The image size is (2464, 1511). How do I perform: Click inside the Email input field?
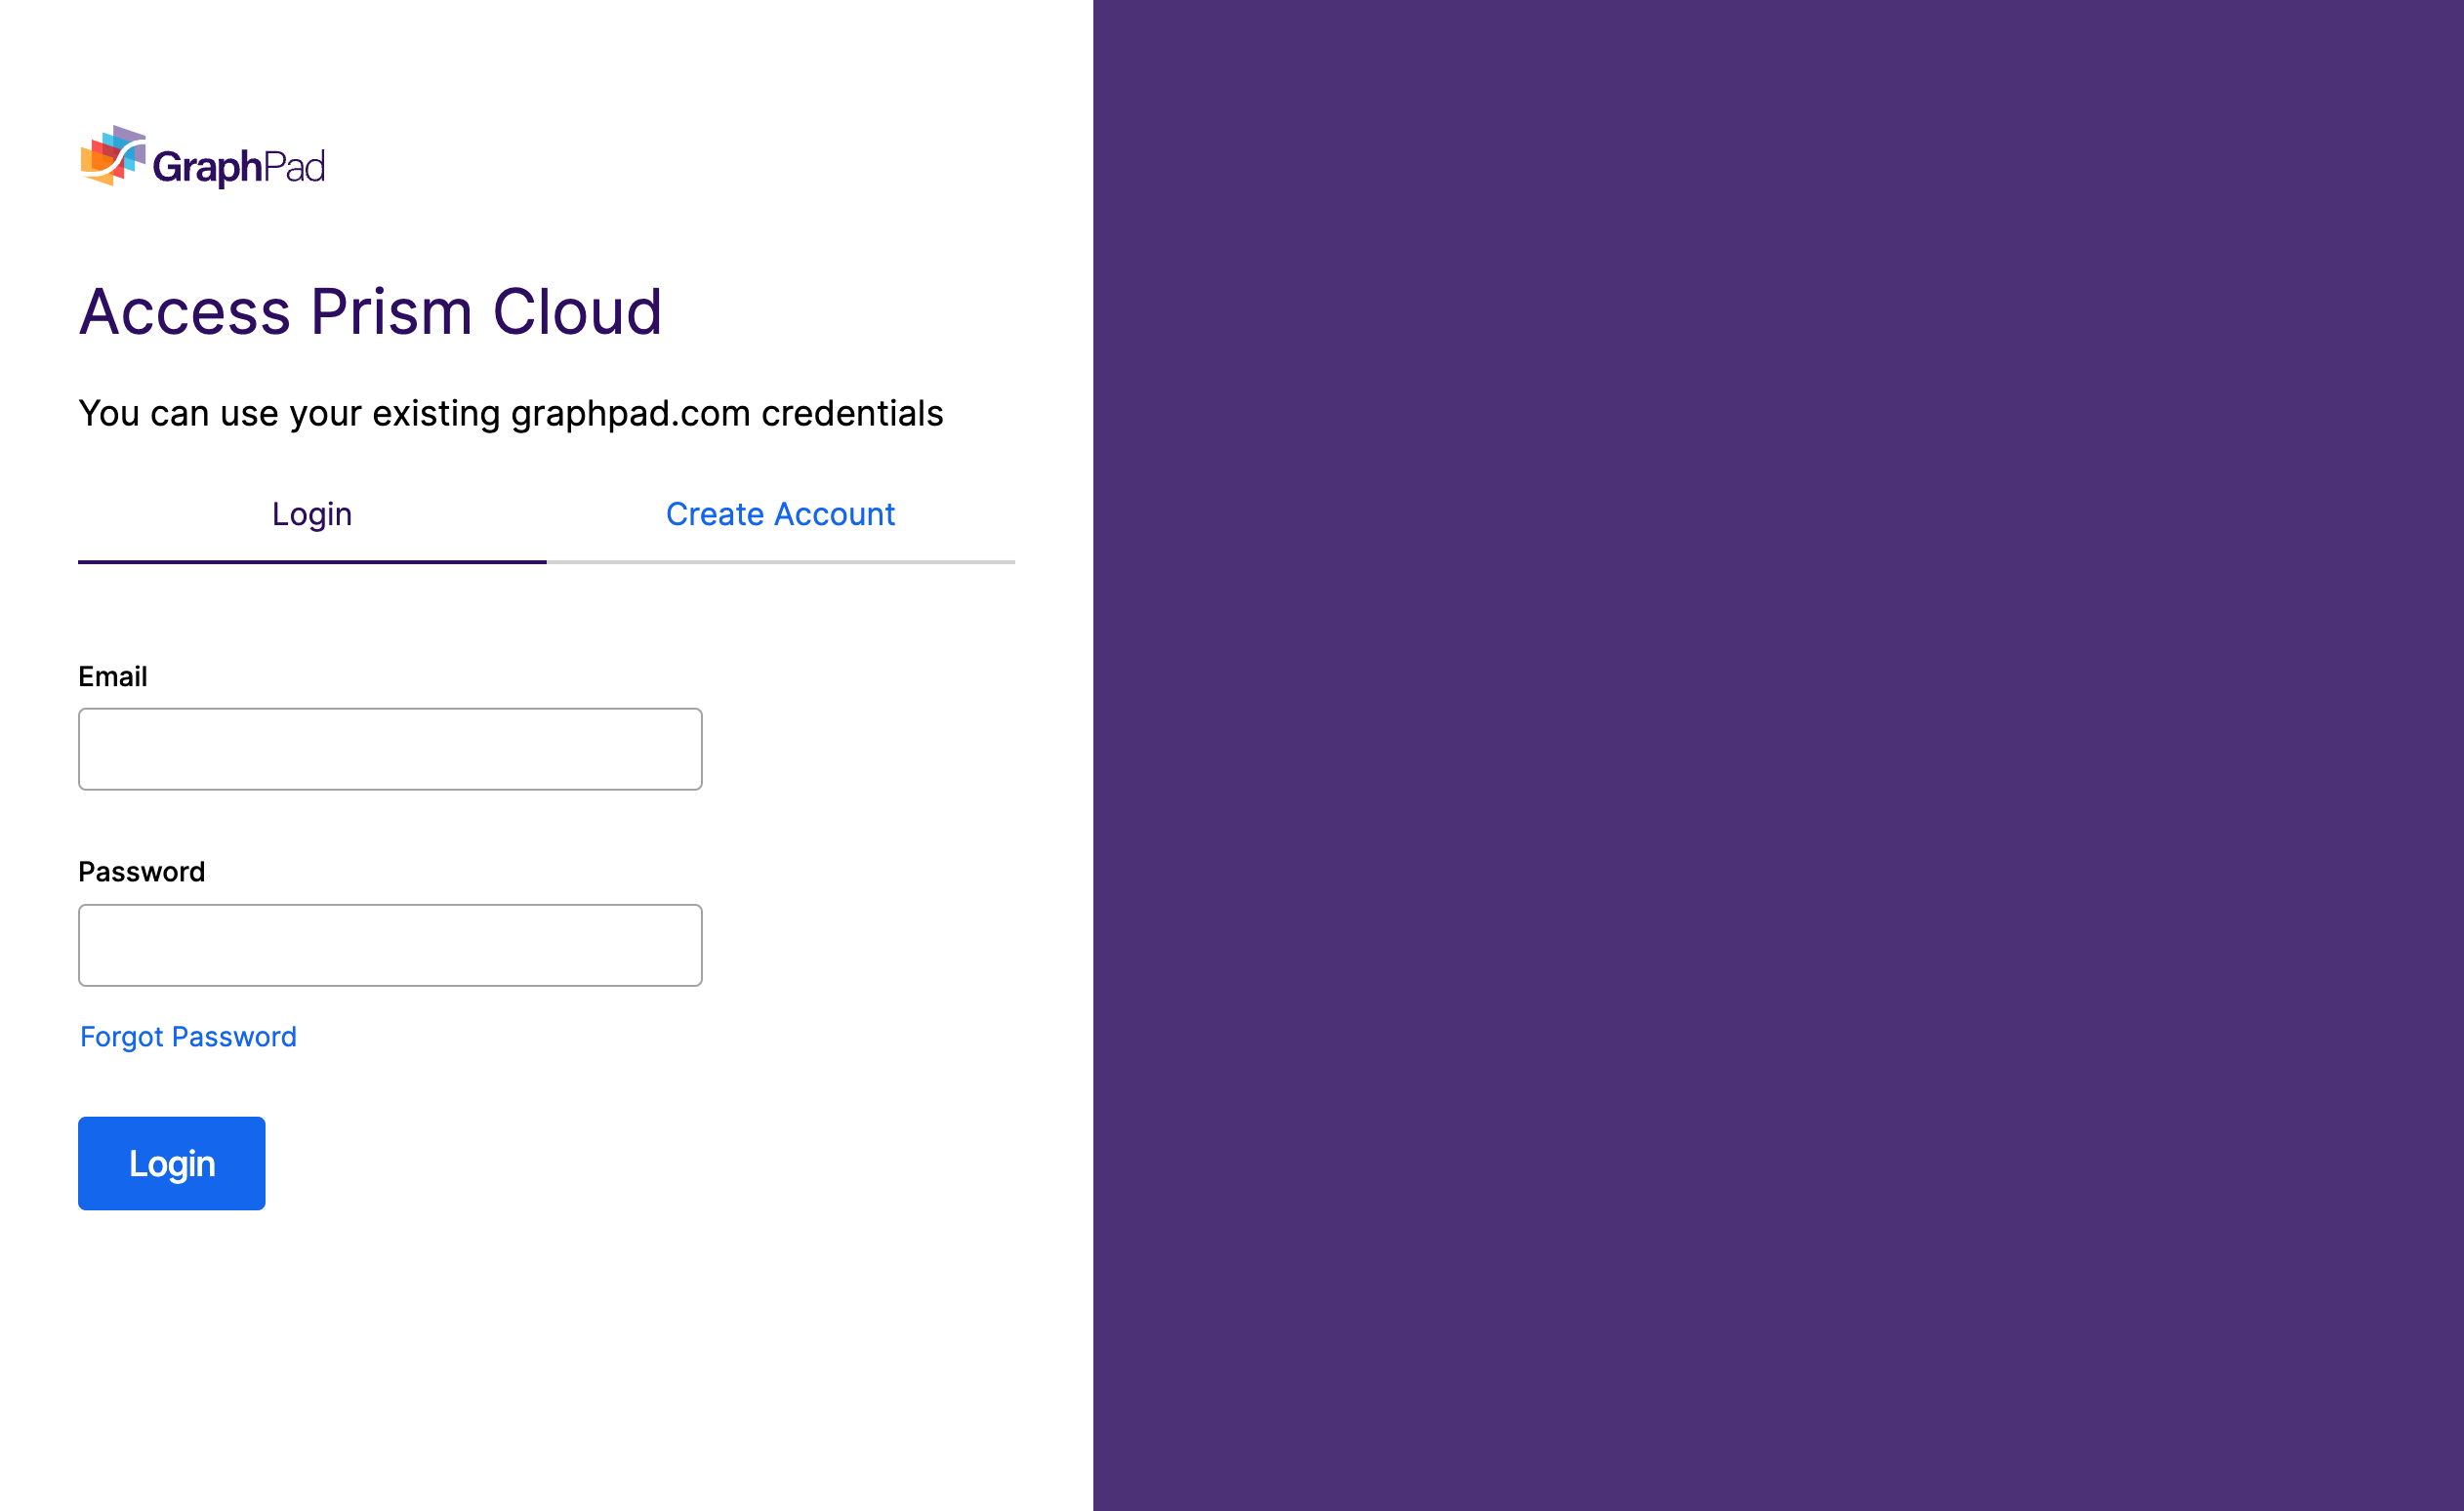tap(389, 748)
